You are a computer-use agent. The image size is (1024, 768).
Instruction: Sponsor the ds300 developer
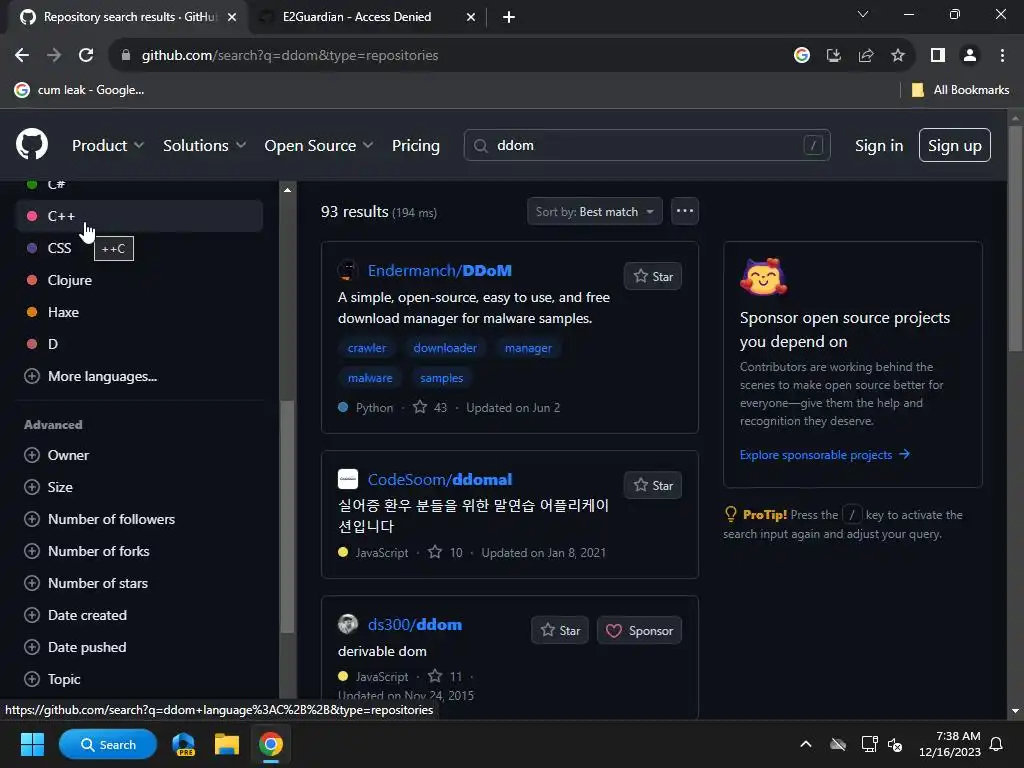click(x=639, y=630)
